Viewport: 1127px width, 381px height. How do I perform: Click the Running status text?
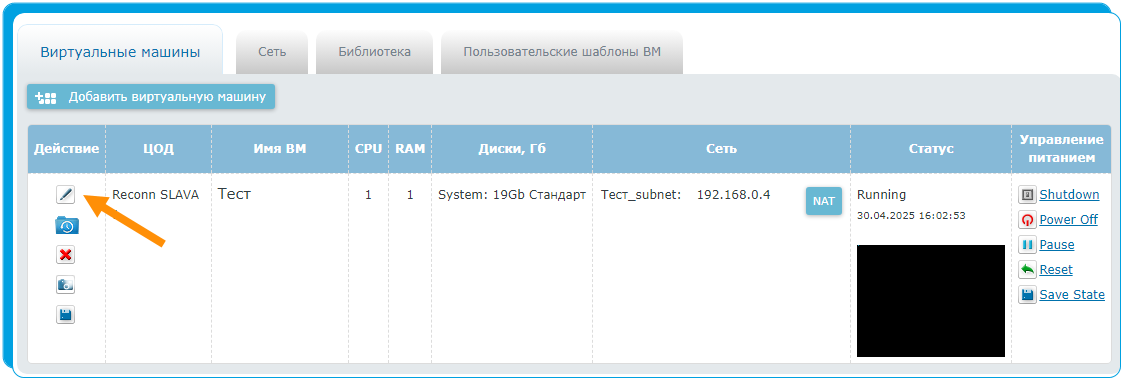click(x=881, y=195)
